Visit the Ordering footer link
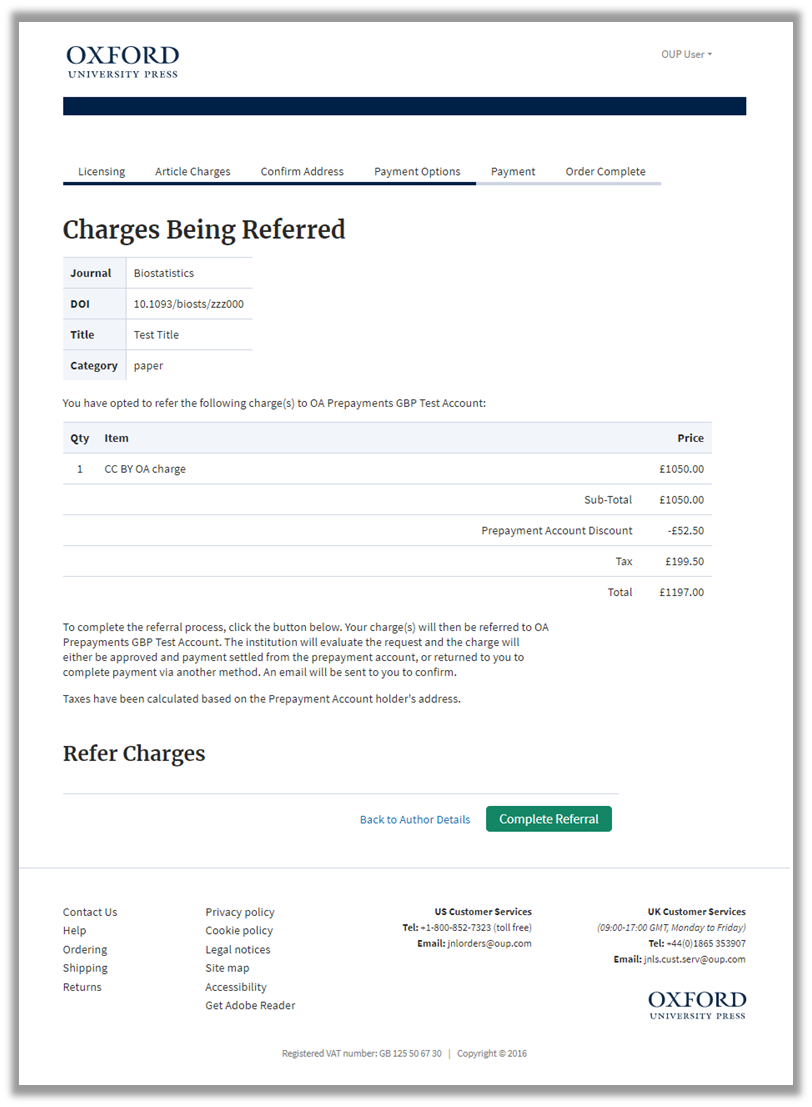Screen dimensions: 812x1107 click(85, 949)
